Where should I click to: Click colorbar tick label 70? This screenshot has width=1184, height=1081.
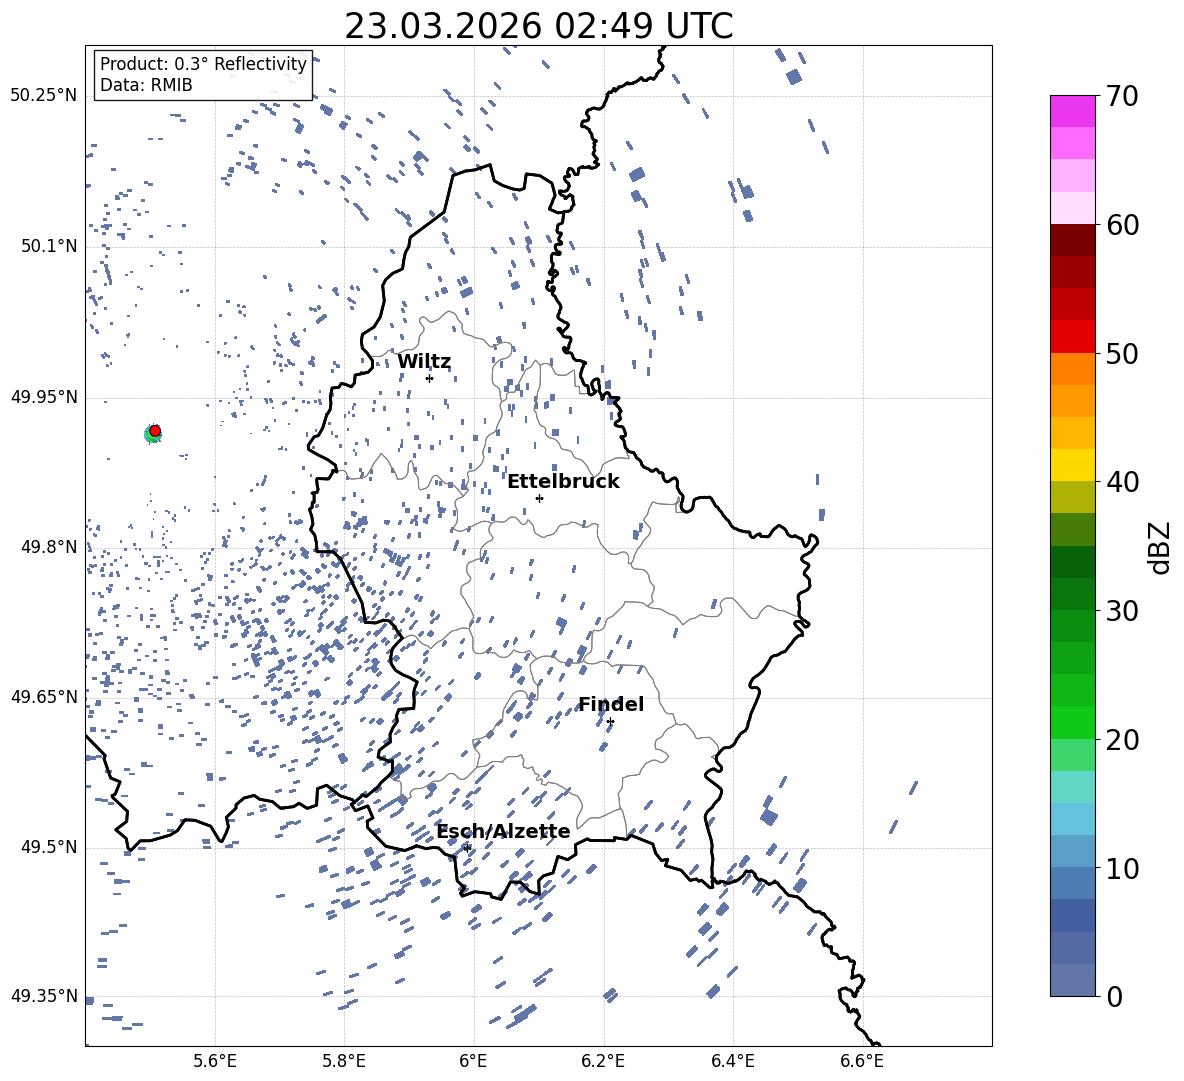[x=1122, y=96]
